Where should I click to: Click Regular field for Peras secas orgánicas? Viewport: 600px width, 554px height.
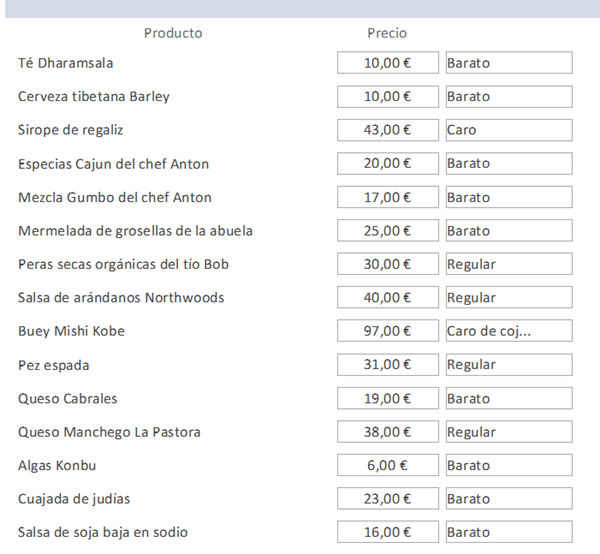[508, 264]
